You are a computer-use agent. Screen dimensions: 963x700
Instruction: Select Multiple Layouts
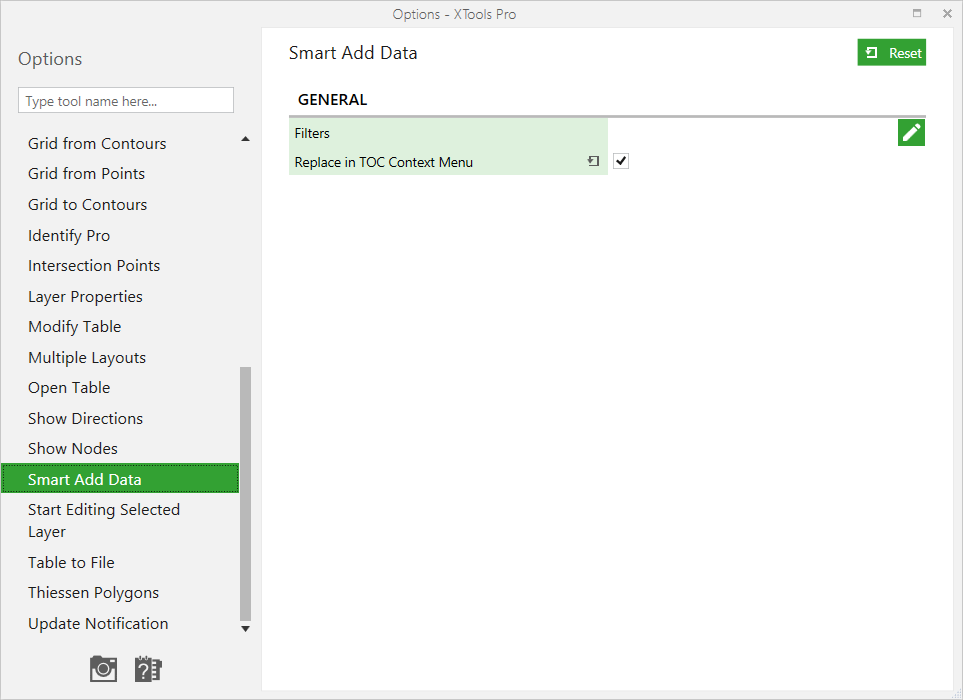87,357
